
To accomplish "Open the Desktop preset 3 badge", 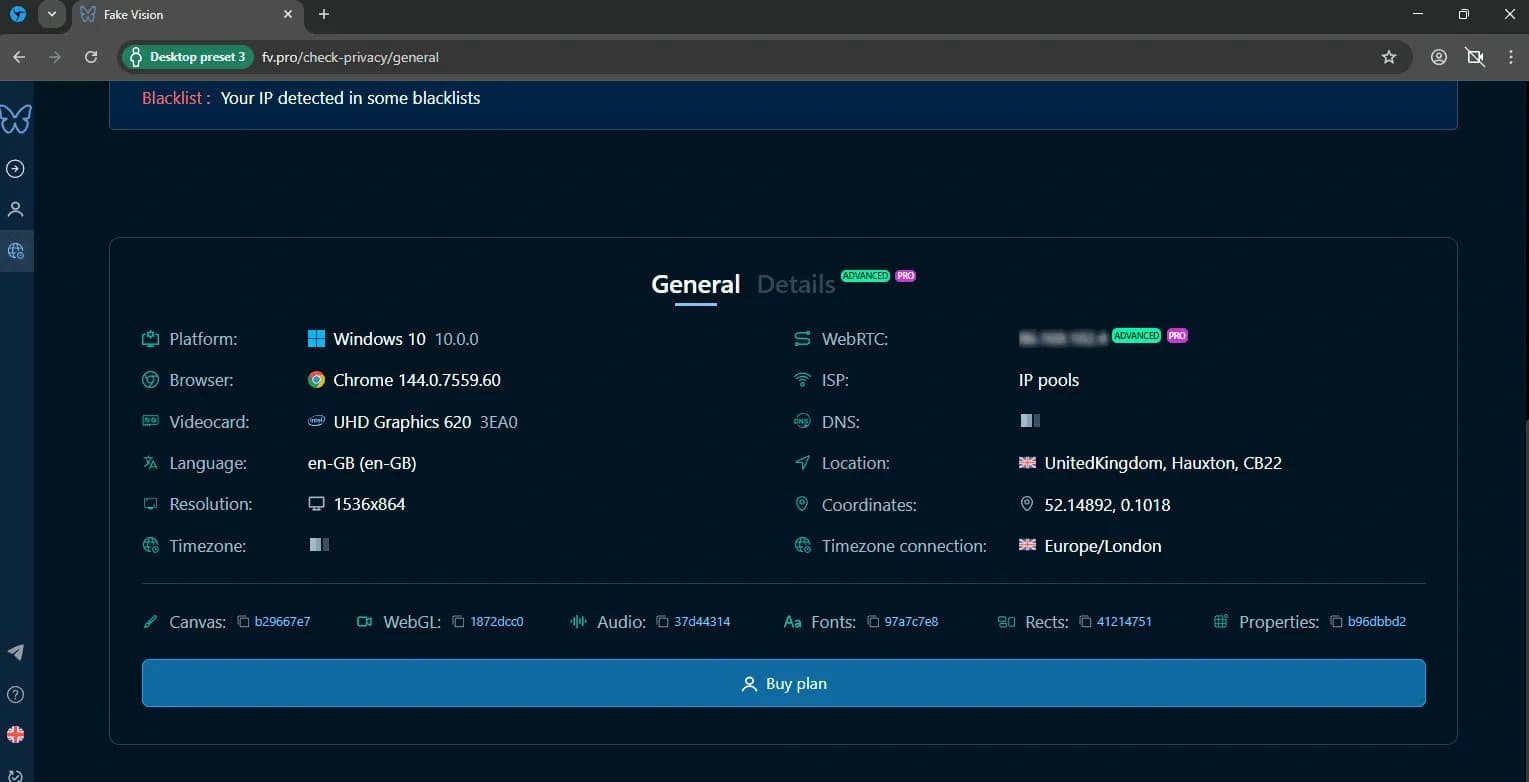I will pyautogui.click(x=187, y=57).
